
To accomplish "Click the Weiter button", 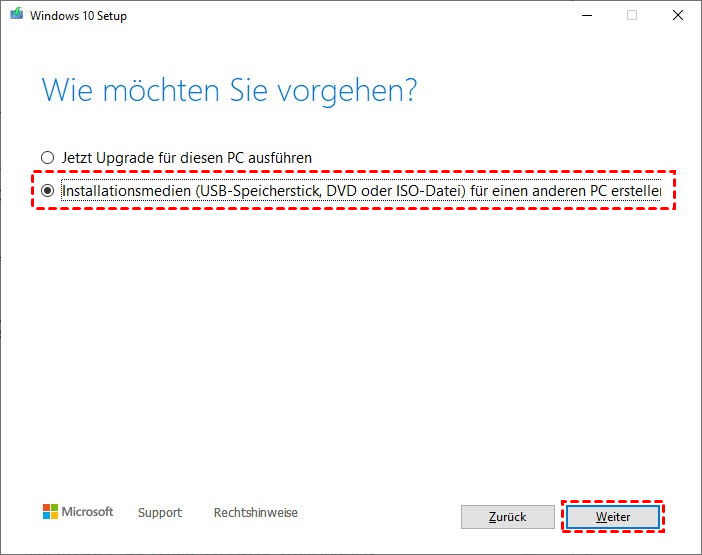I will click(x=612, y=517).
